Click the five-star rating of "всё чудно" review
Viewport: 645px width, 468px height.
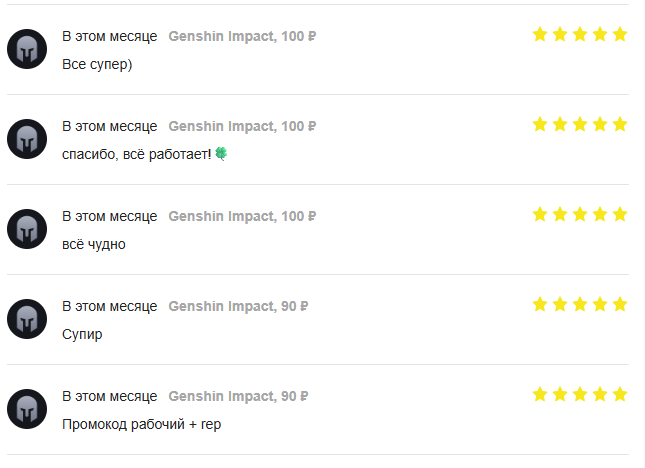[x=580, y=215]
